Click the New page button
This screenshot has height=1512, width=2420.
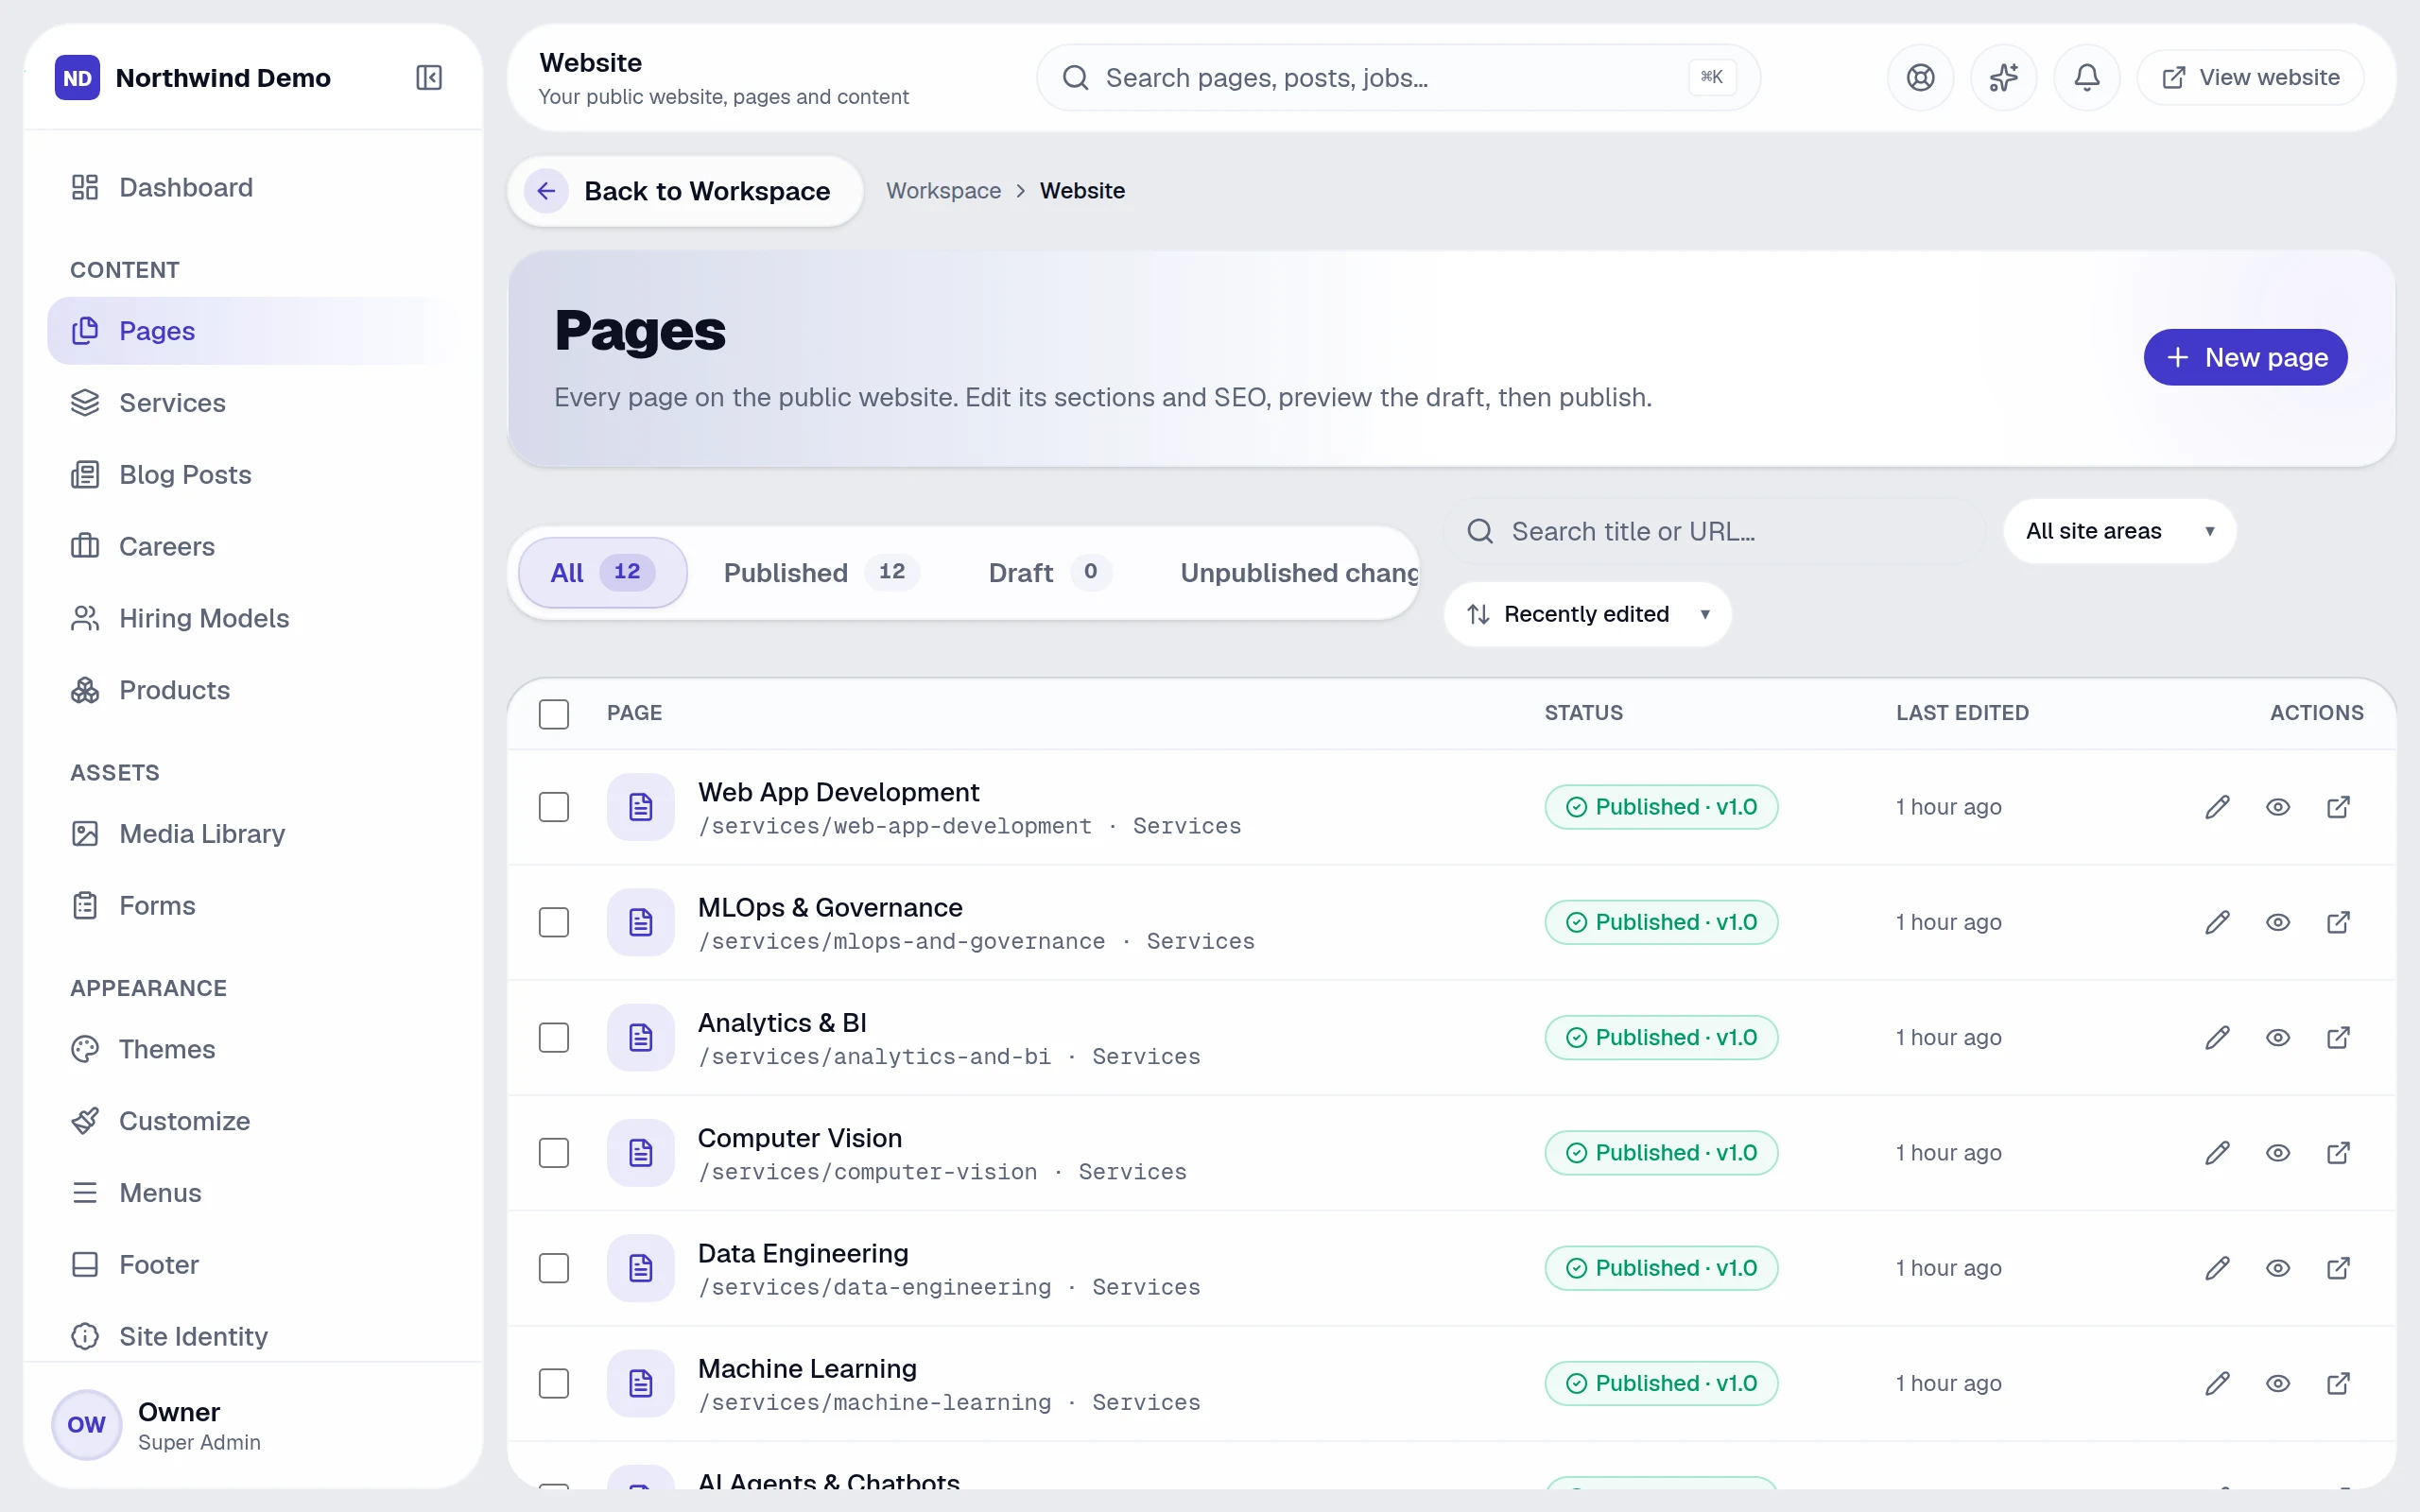[2245, 357]
